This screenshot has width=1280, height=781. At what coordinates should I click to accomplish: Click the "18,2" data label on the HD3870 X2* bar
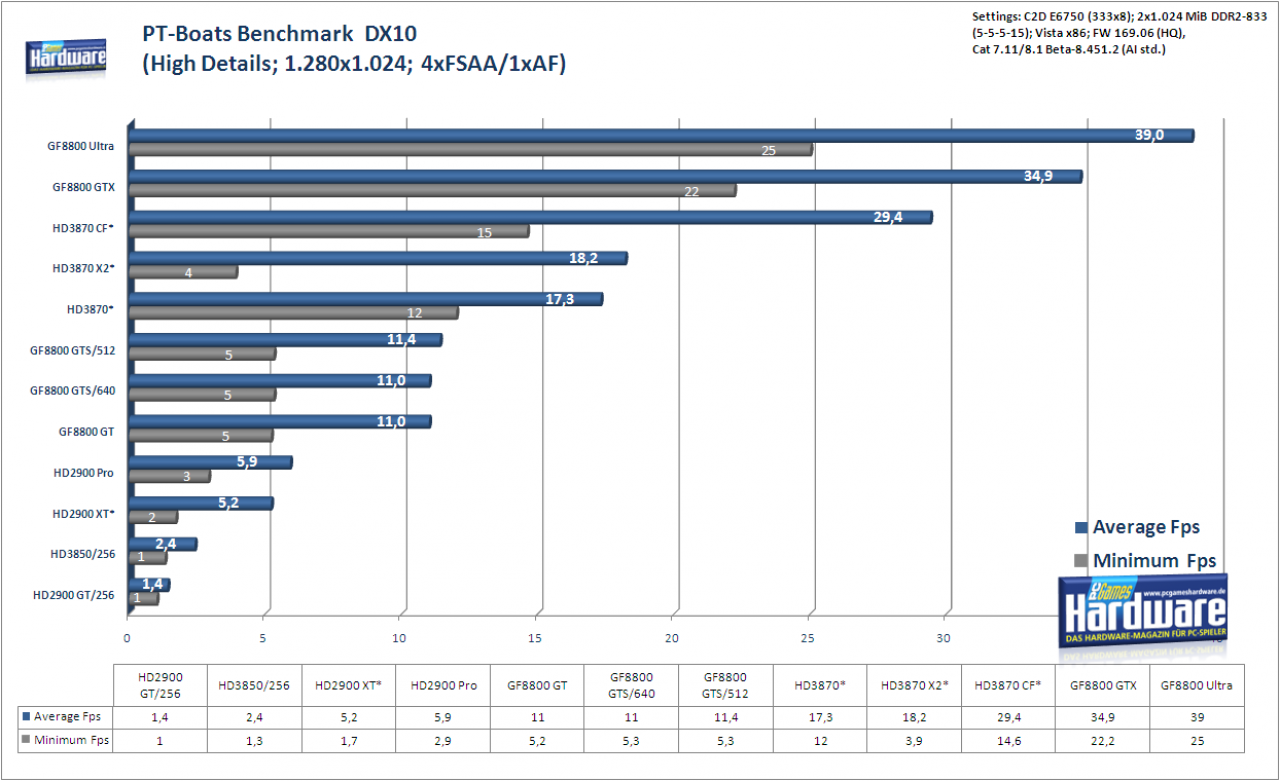click(x=582, y=258)
